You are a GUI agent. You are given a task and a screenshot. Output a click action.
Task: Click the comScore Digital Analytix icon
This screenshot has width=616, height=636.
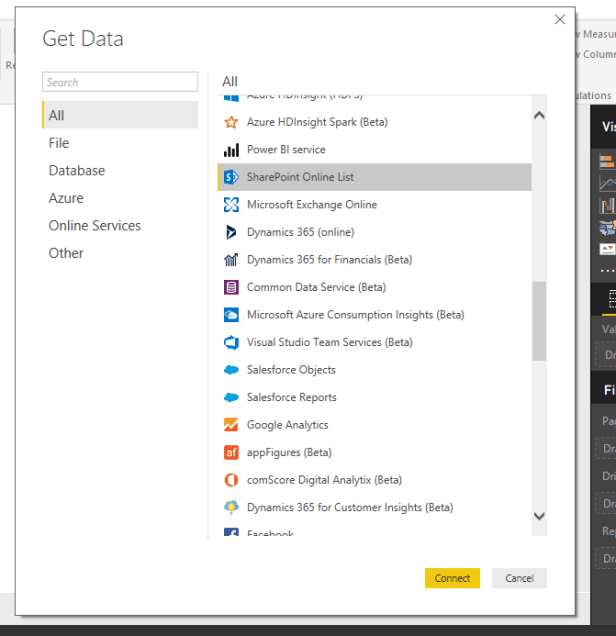231,480
